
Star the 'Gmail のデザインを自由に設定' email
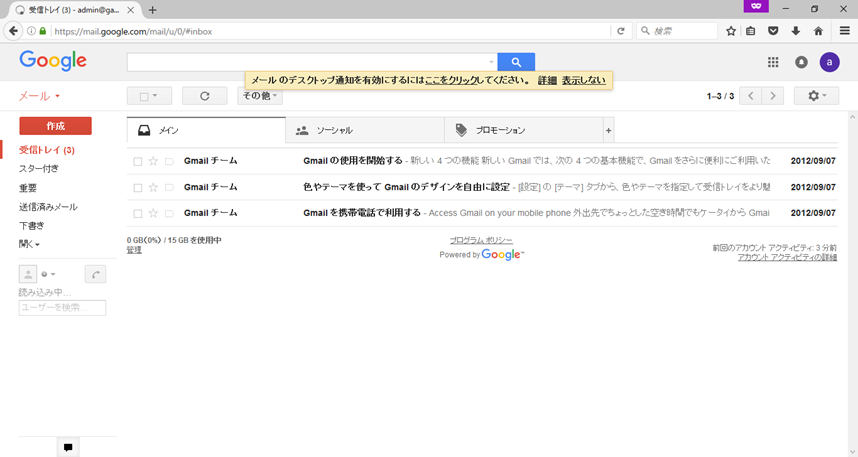coord(153,187)
